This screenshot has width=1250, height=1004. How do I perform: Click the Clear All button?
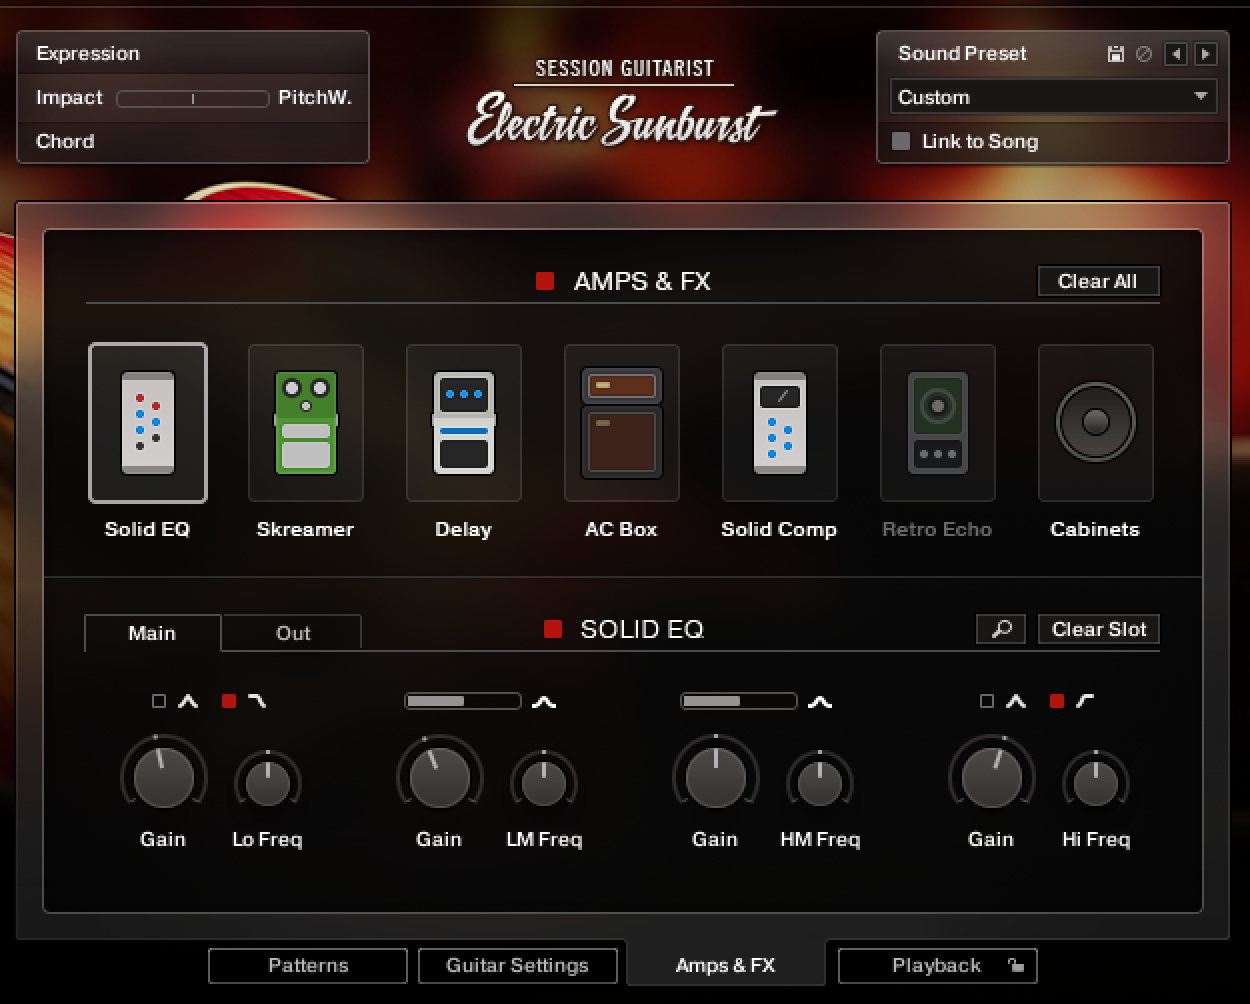pos(1098,281)
